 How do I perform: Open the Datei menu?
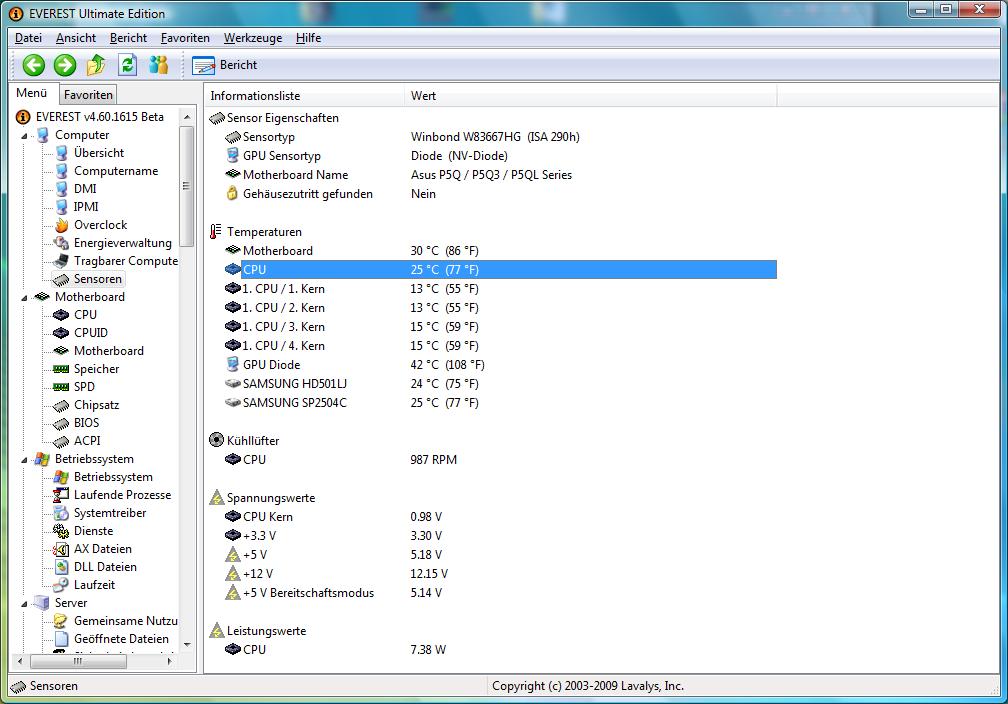pyautogui.click(x=28, y=38)
